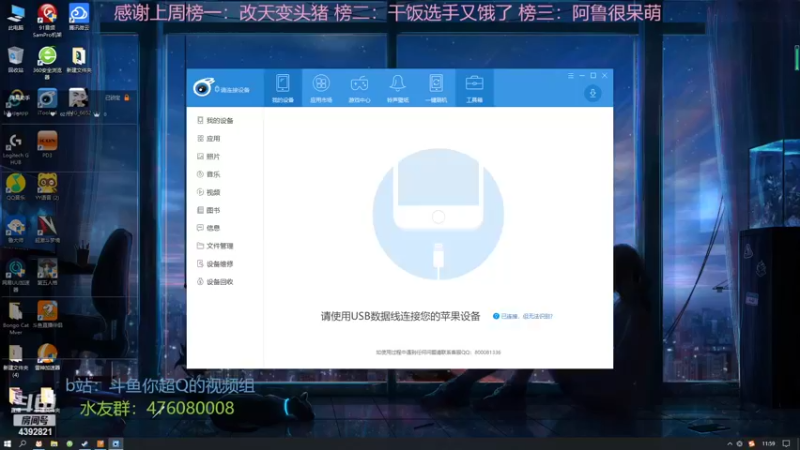800x450 pixels.
Task: Select 设备维修 device repair in the sidebar
Action: (215, 263)
